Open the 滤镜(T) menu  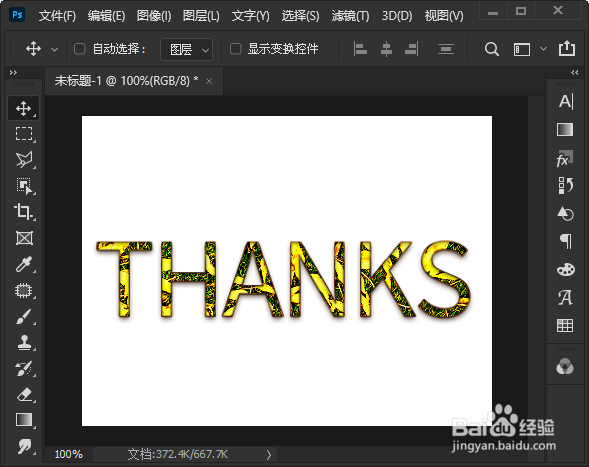click(x=350, y=16)
